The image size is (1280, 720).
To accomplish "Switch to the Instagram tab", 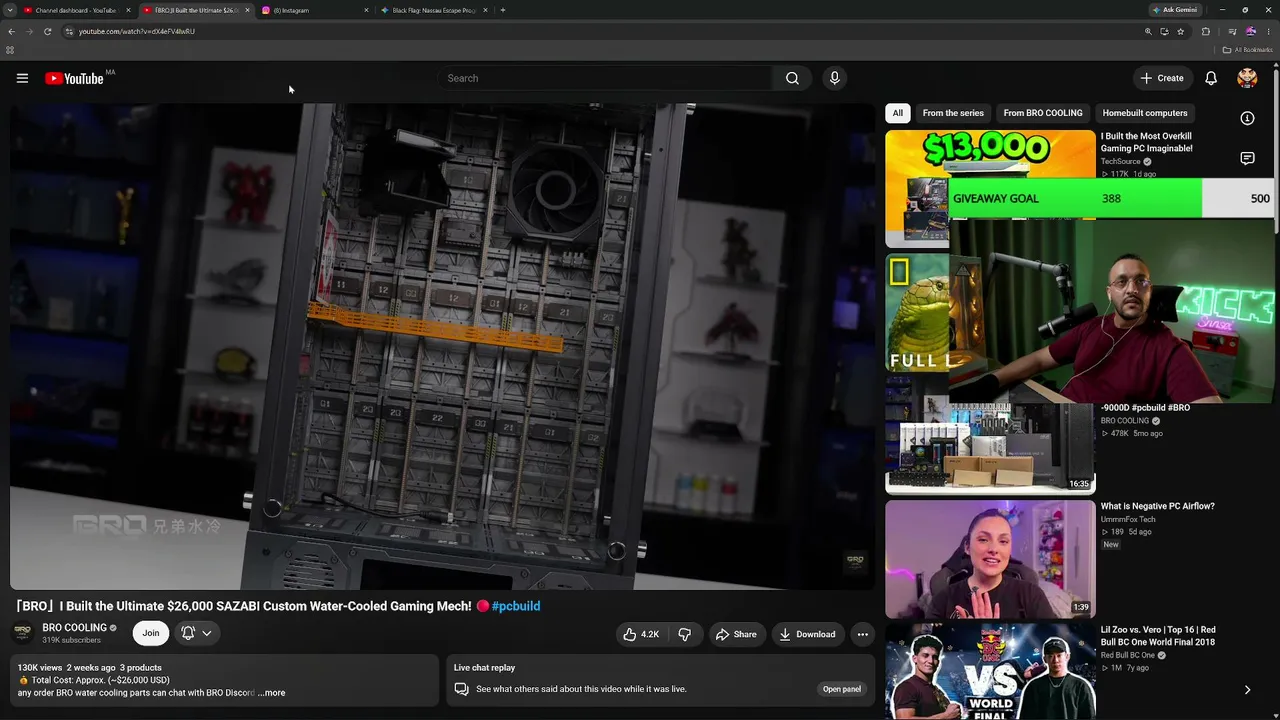I will point(313,10).
